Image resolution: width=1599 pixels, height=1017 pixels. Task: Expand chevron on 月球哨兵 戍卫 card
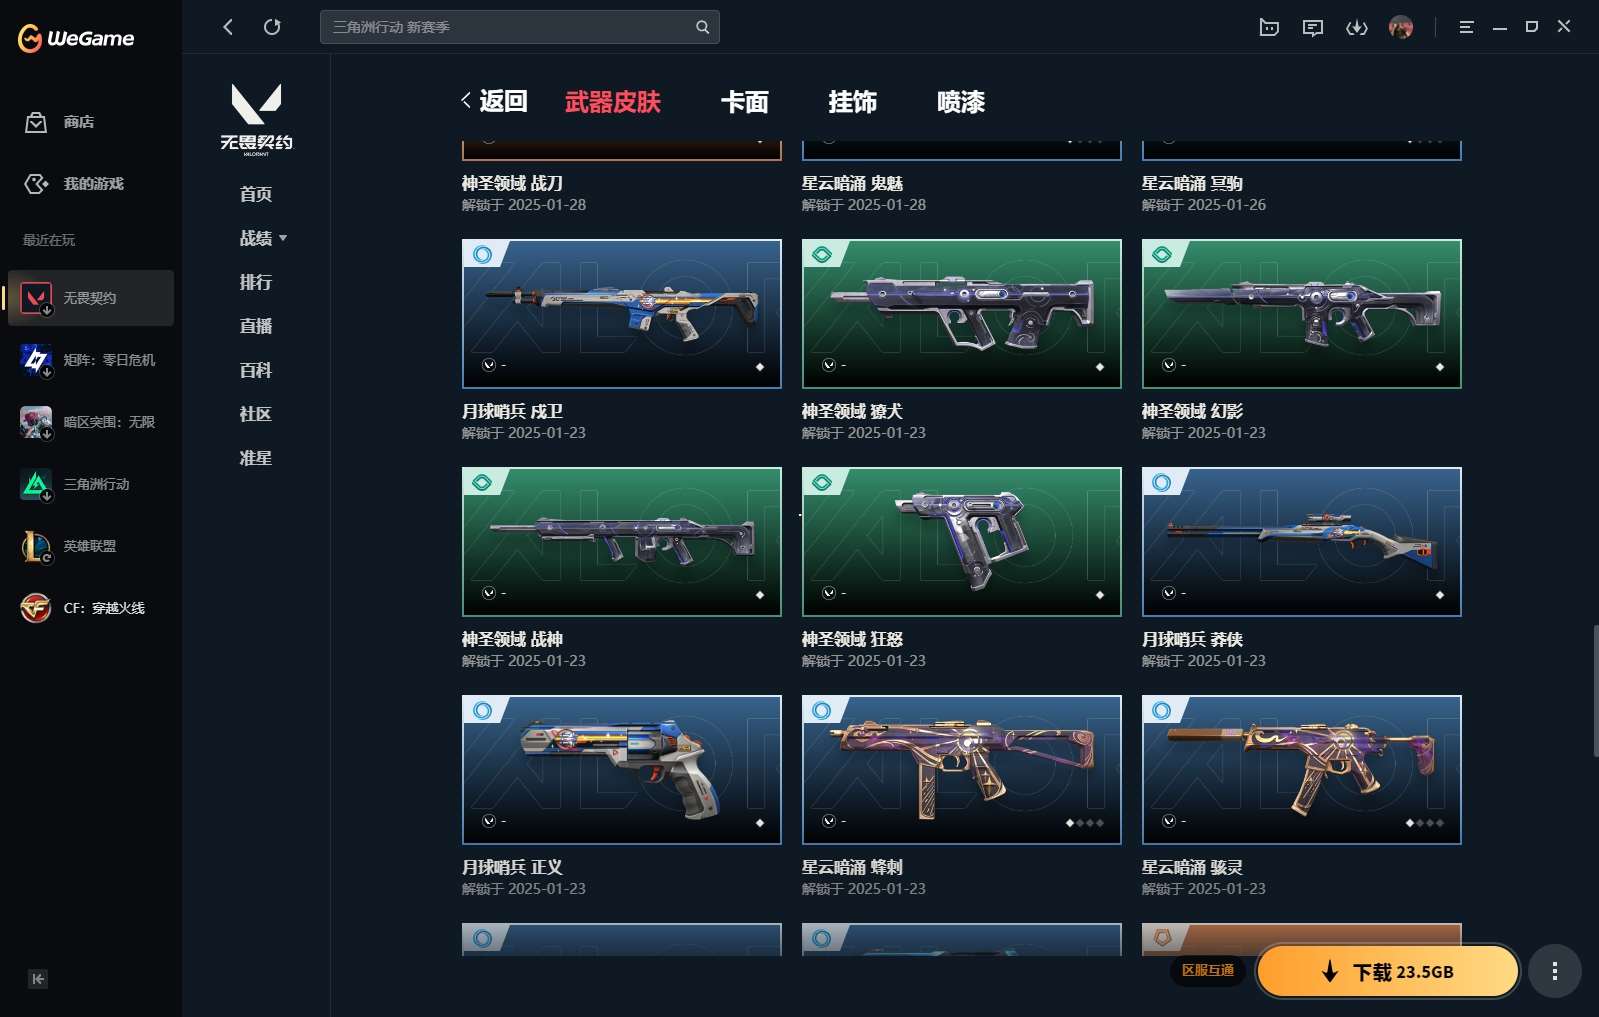click(489, 365)
